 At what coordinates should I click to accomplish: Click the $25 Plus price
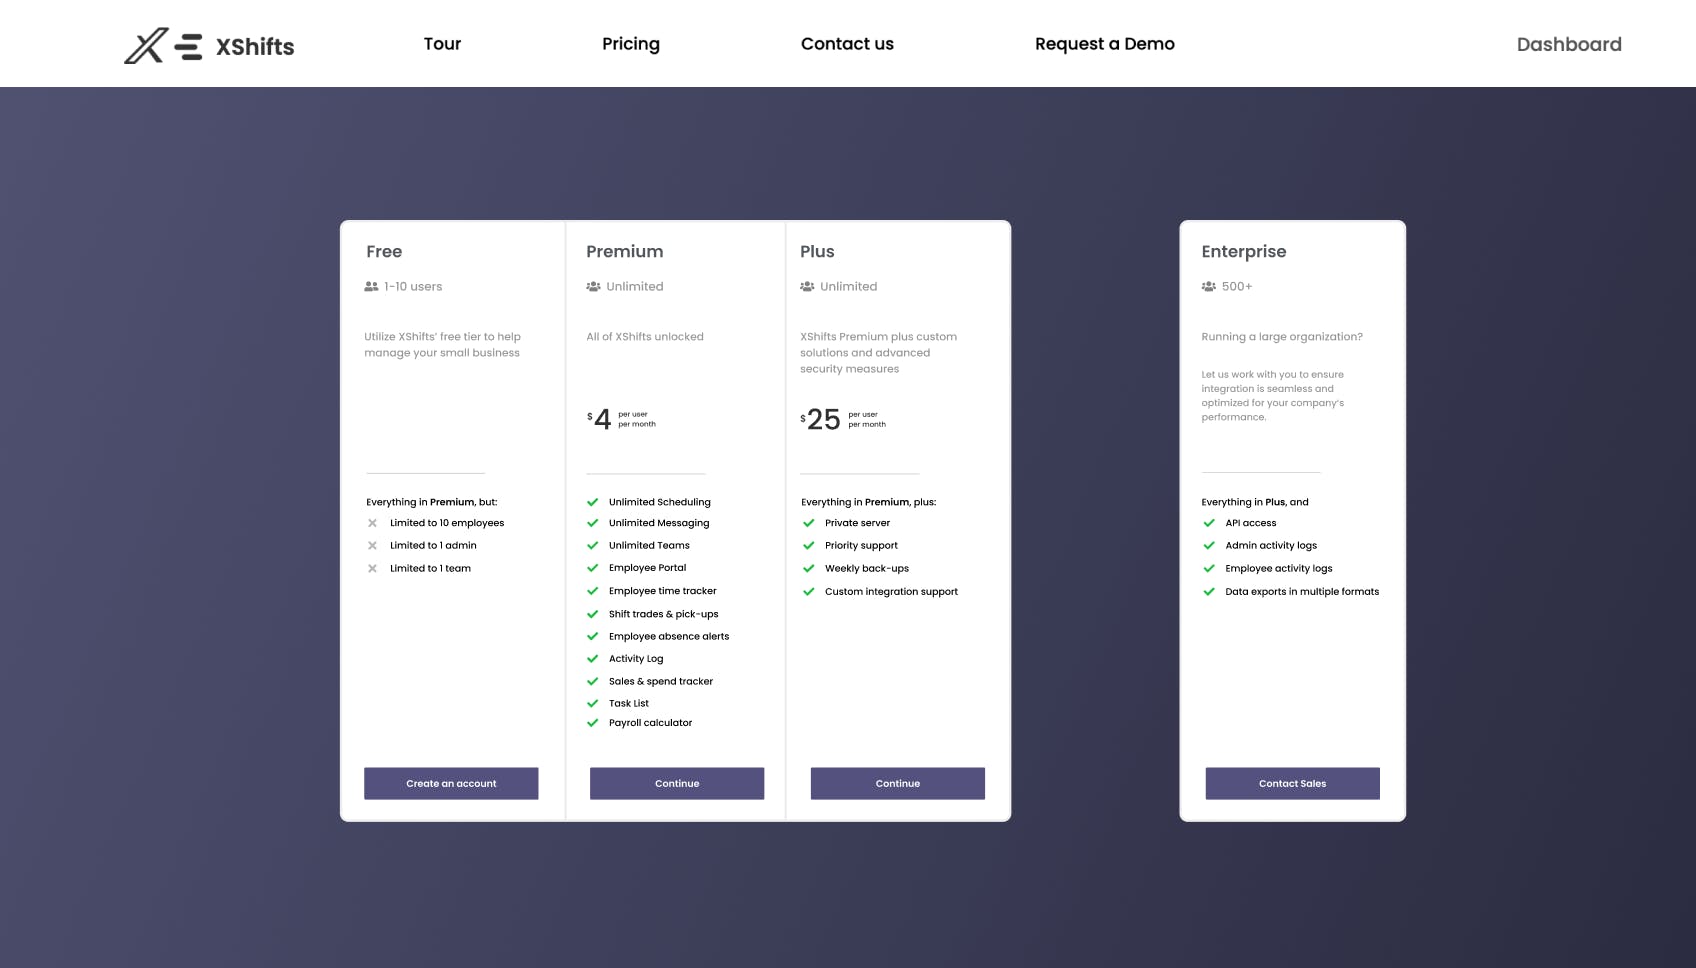point(820,419)
